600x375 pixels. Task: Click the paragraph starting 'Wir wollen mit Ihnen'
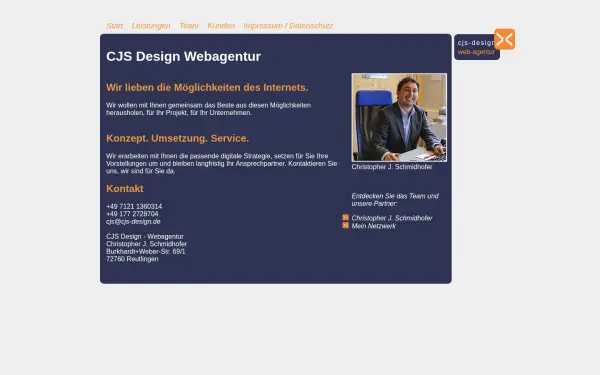click(x=209, y=109)
